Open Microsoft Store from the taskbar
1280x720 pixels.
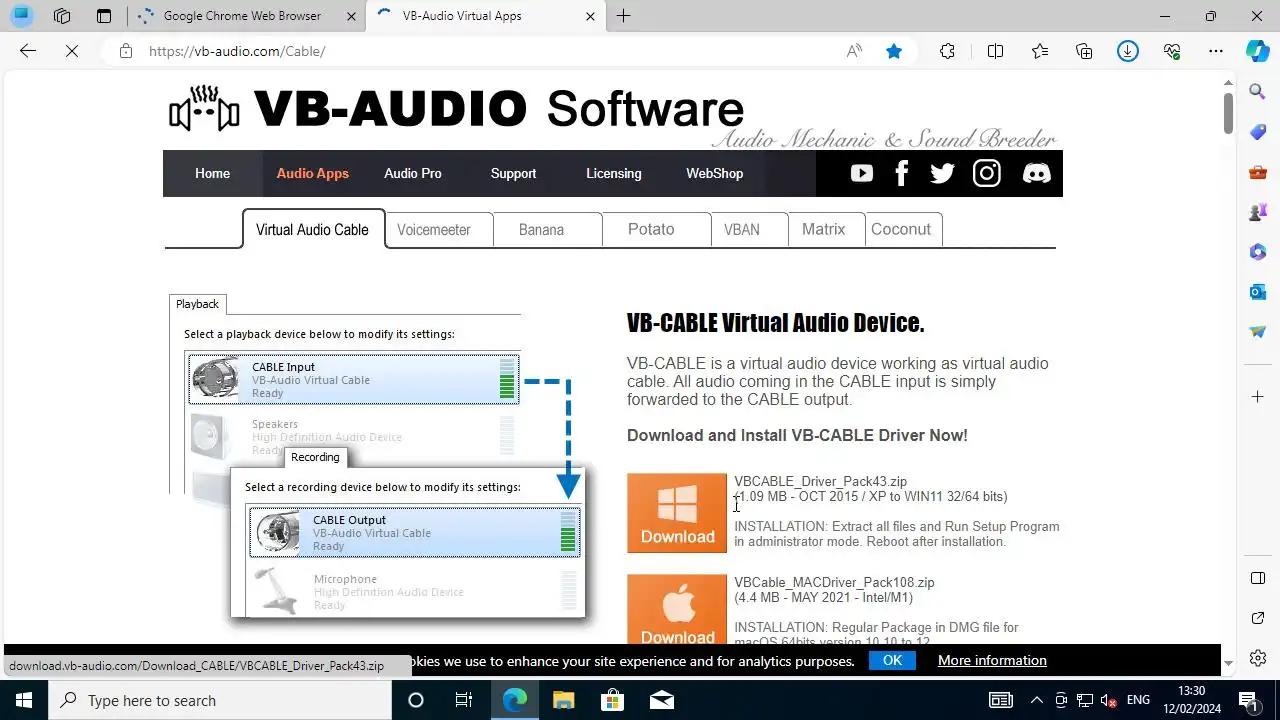click(612, 700)
